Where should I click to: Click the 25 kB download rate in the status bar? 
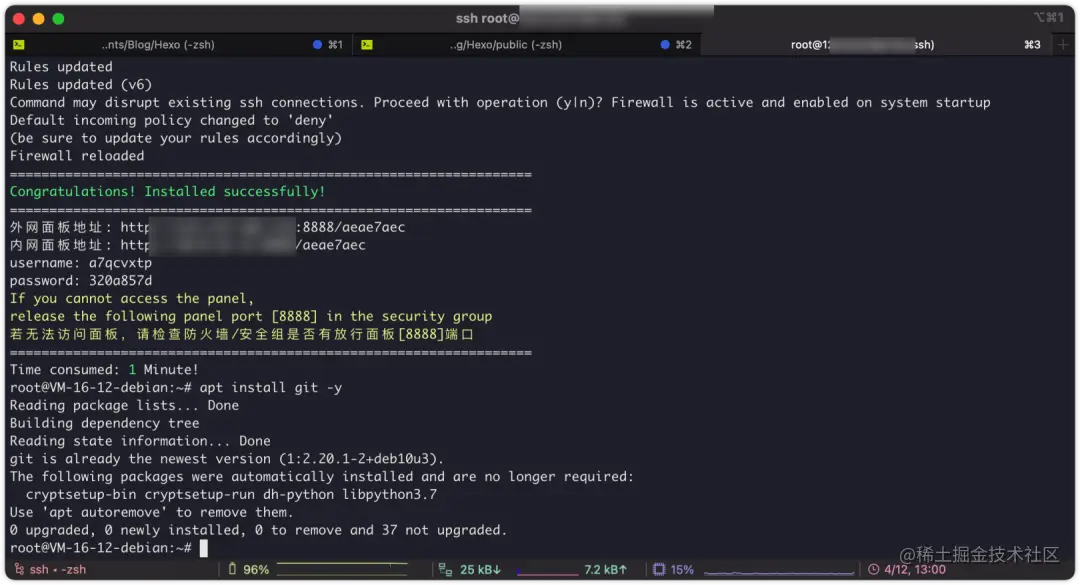coord(480,569)
